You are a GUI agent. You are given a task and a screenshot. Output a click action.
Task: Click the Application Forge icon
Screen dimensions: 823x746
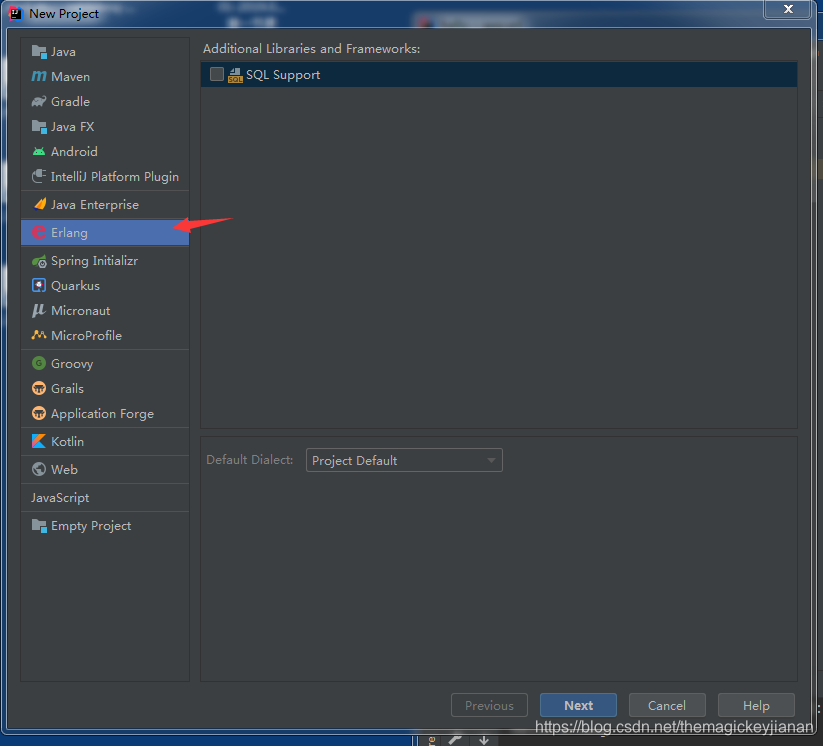pyautogui.click(x=39, y=413)
